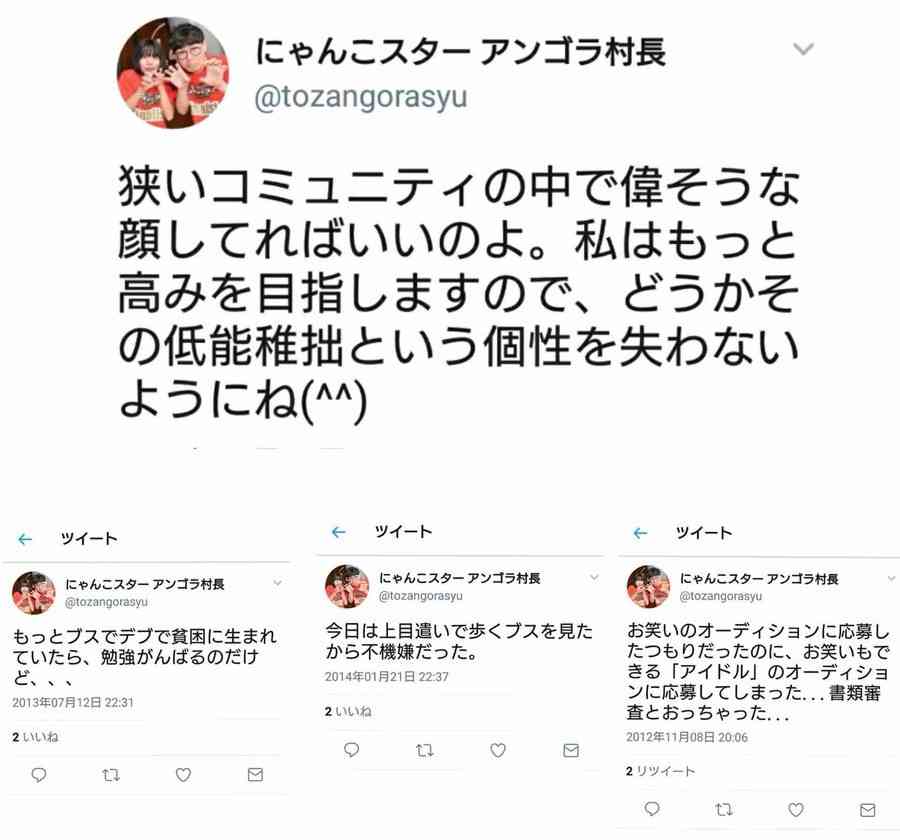
Task: Retweet the 2014年01月21日 tweet
Action: click(x=425, y=750)
